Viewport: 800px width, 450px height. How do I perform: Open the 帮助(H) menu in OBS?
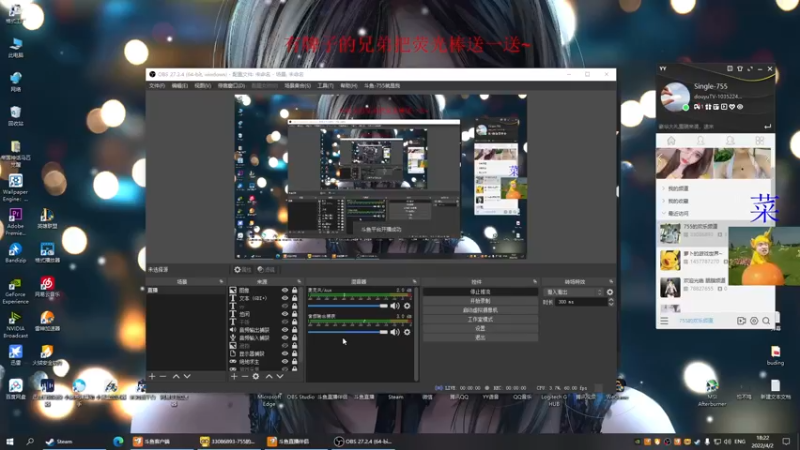click(348, 86)
